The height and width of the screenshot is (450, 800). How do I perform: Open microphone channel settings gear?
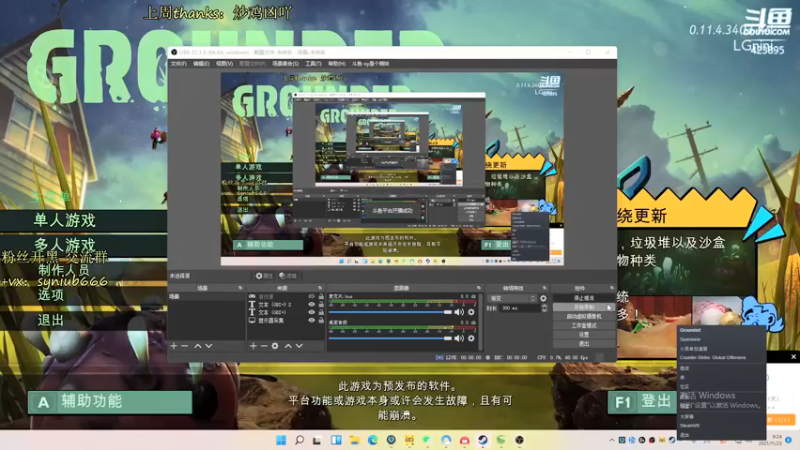pos(471,312)
